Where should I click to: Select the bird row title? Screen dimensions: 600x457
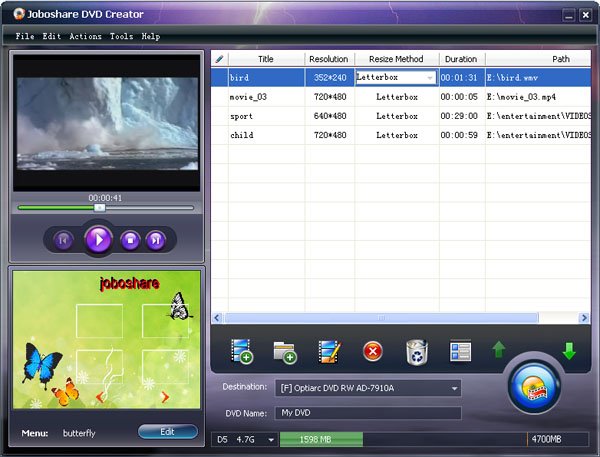(x=240, y=78)
